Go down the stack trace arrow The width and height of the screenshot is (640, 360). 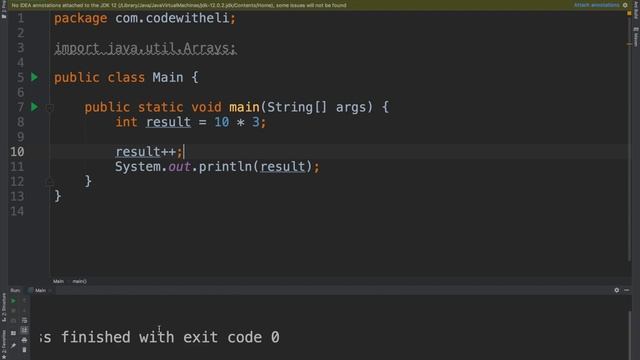click(24, 311)
